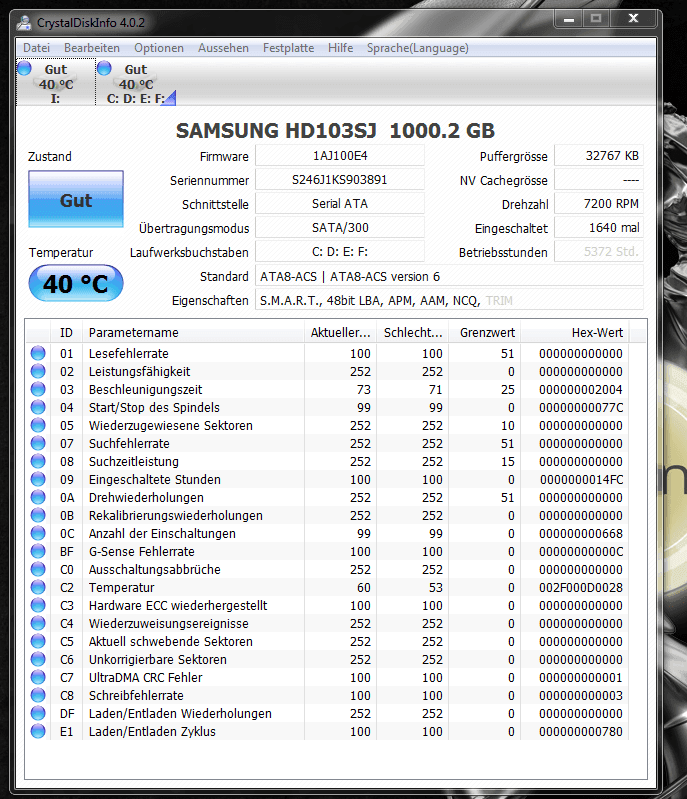Screen dimensions: 687x799
Task: Click the status orb for Schreibfehlerrate
Action: pos(38,695)
